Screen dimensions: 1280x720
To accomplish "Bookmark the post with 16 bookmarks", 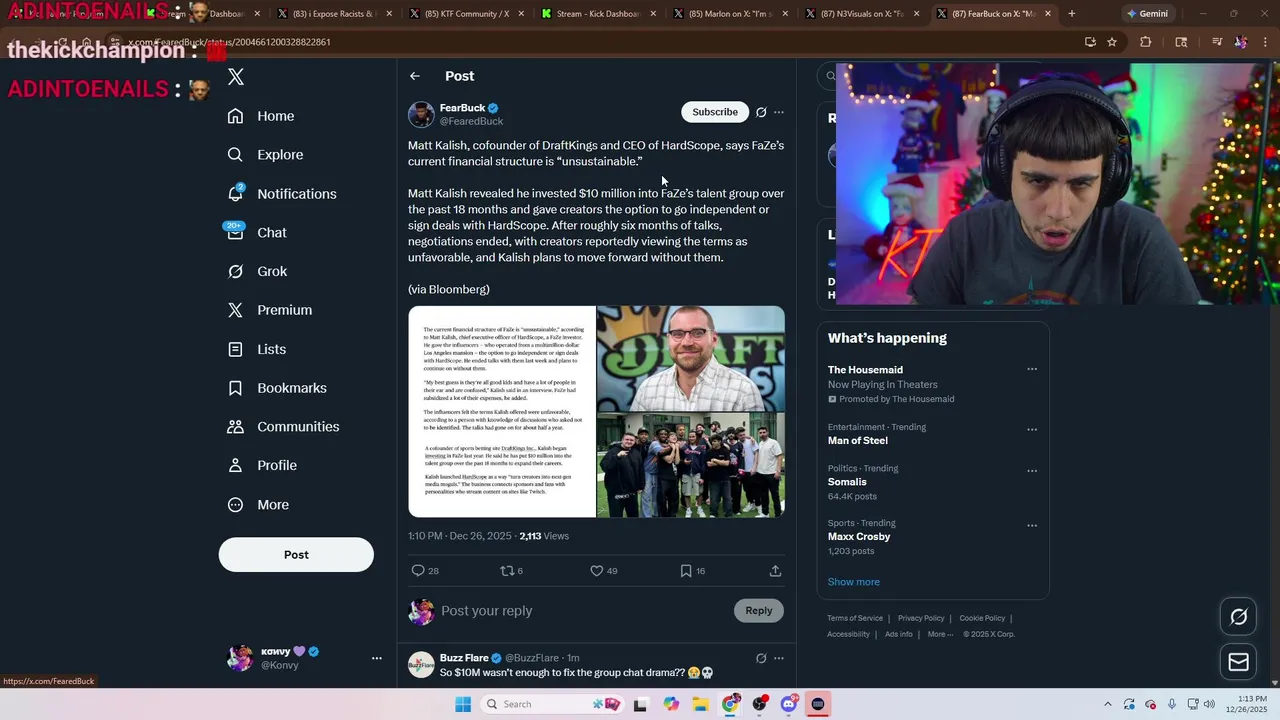I will click(x=686, y=570).
